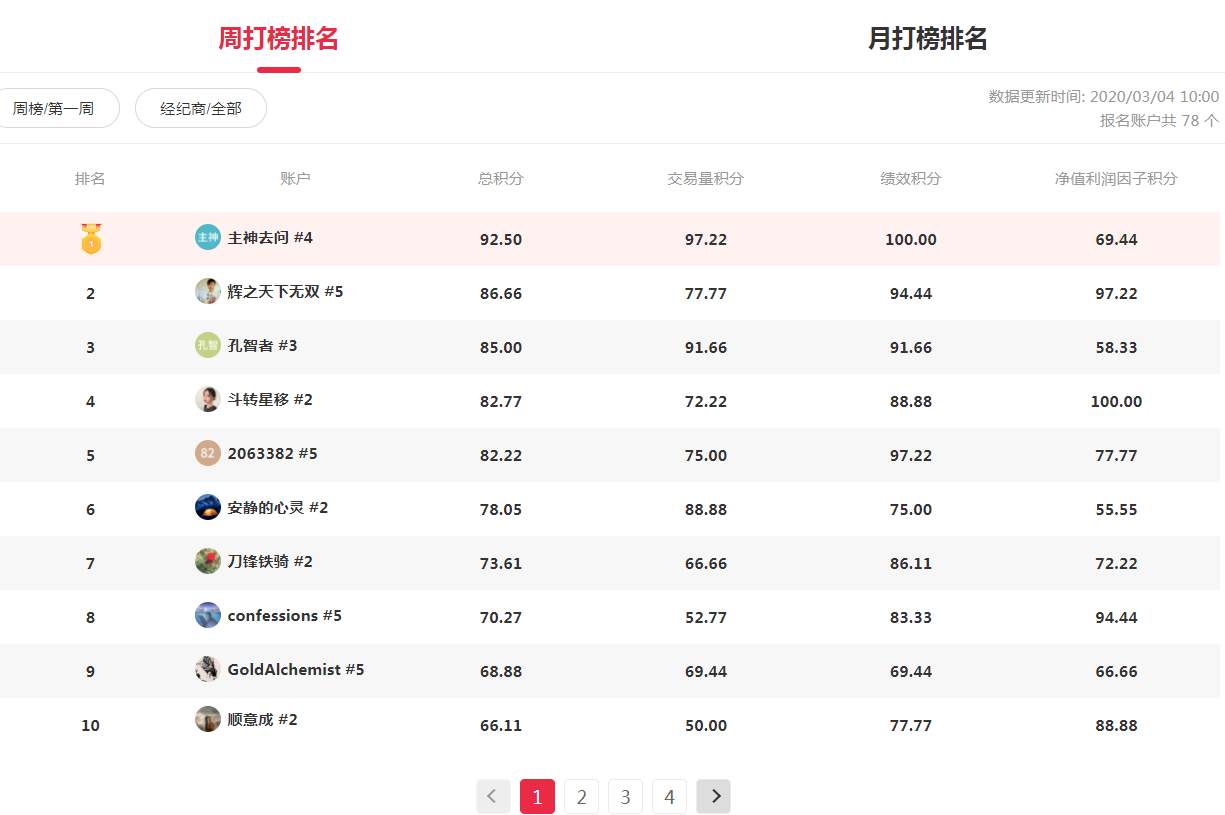Click the 数据更新时间 timestamp text

1104,97
